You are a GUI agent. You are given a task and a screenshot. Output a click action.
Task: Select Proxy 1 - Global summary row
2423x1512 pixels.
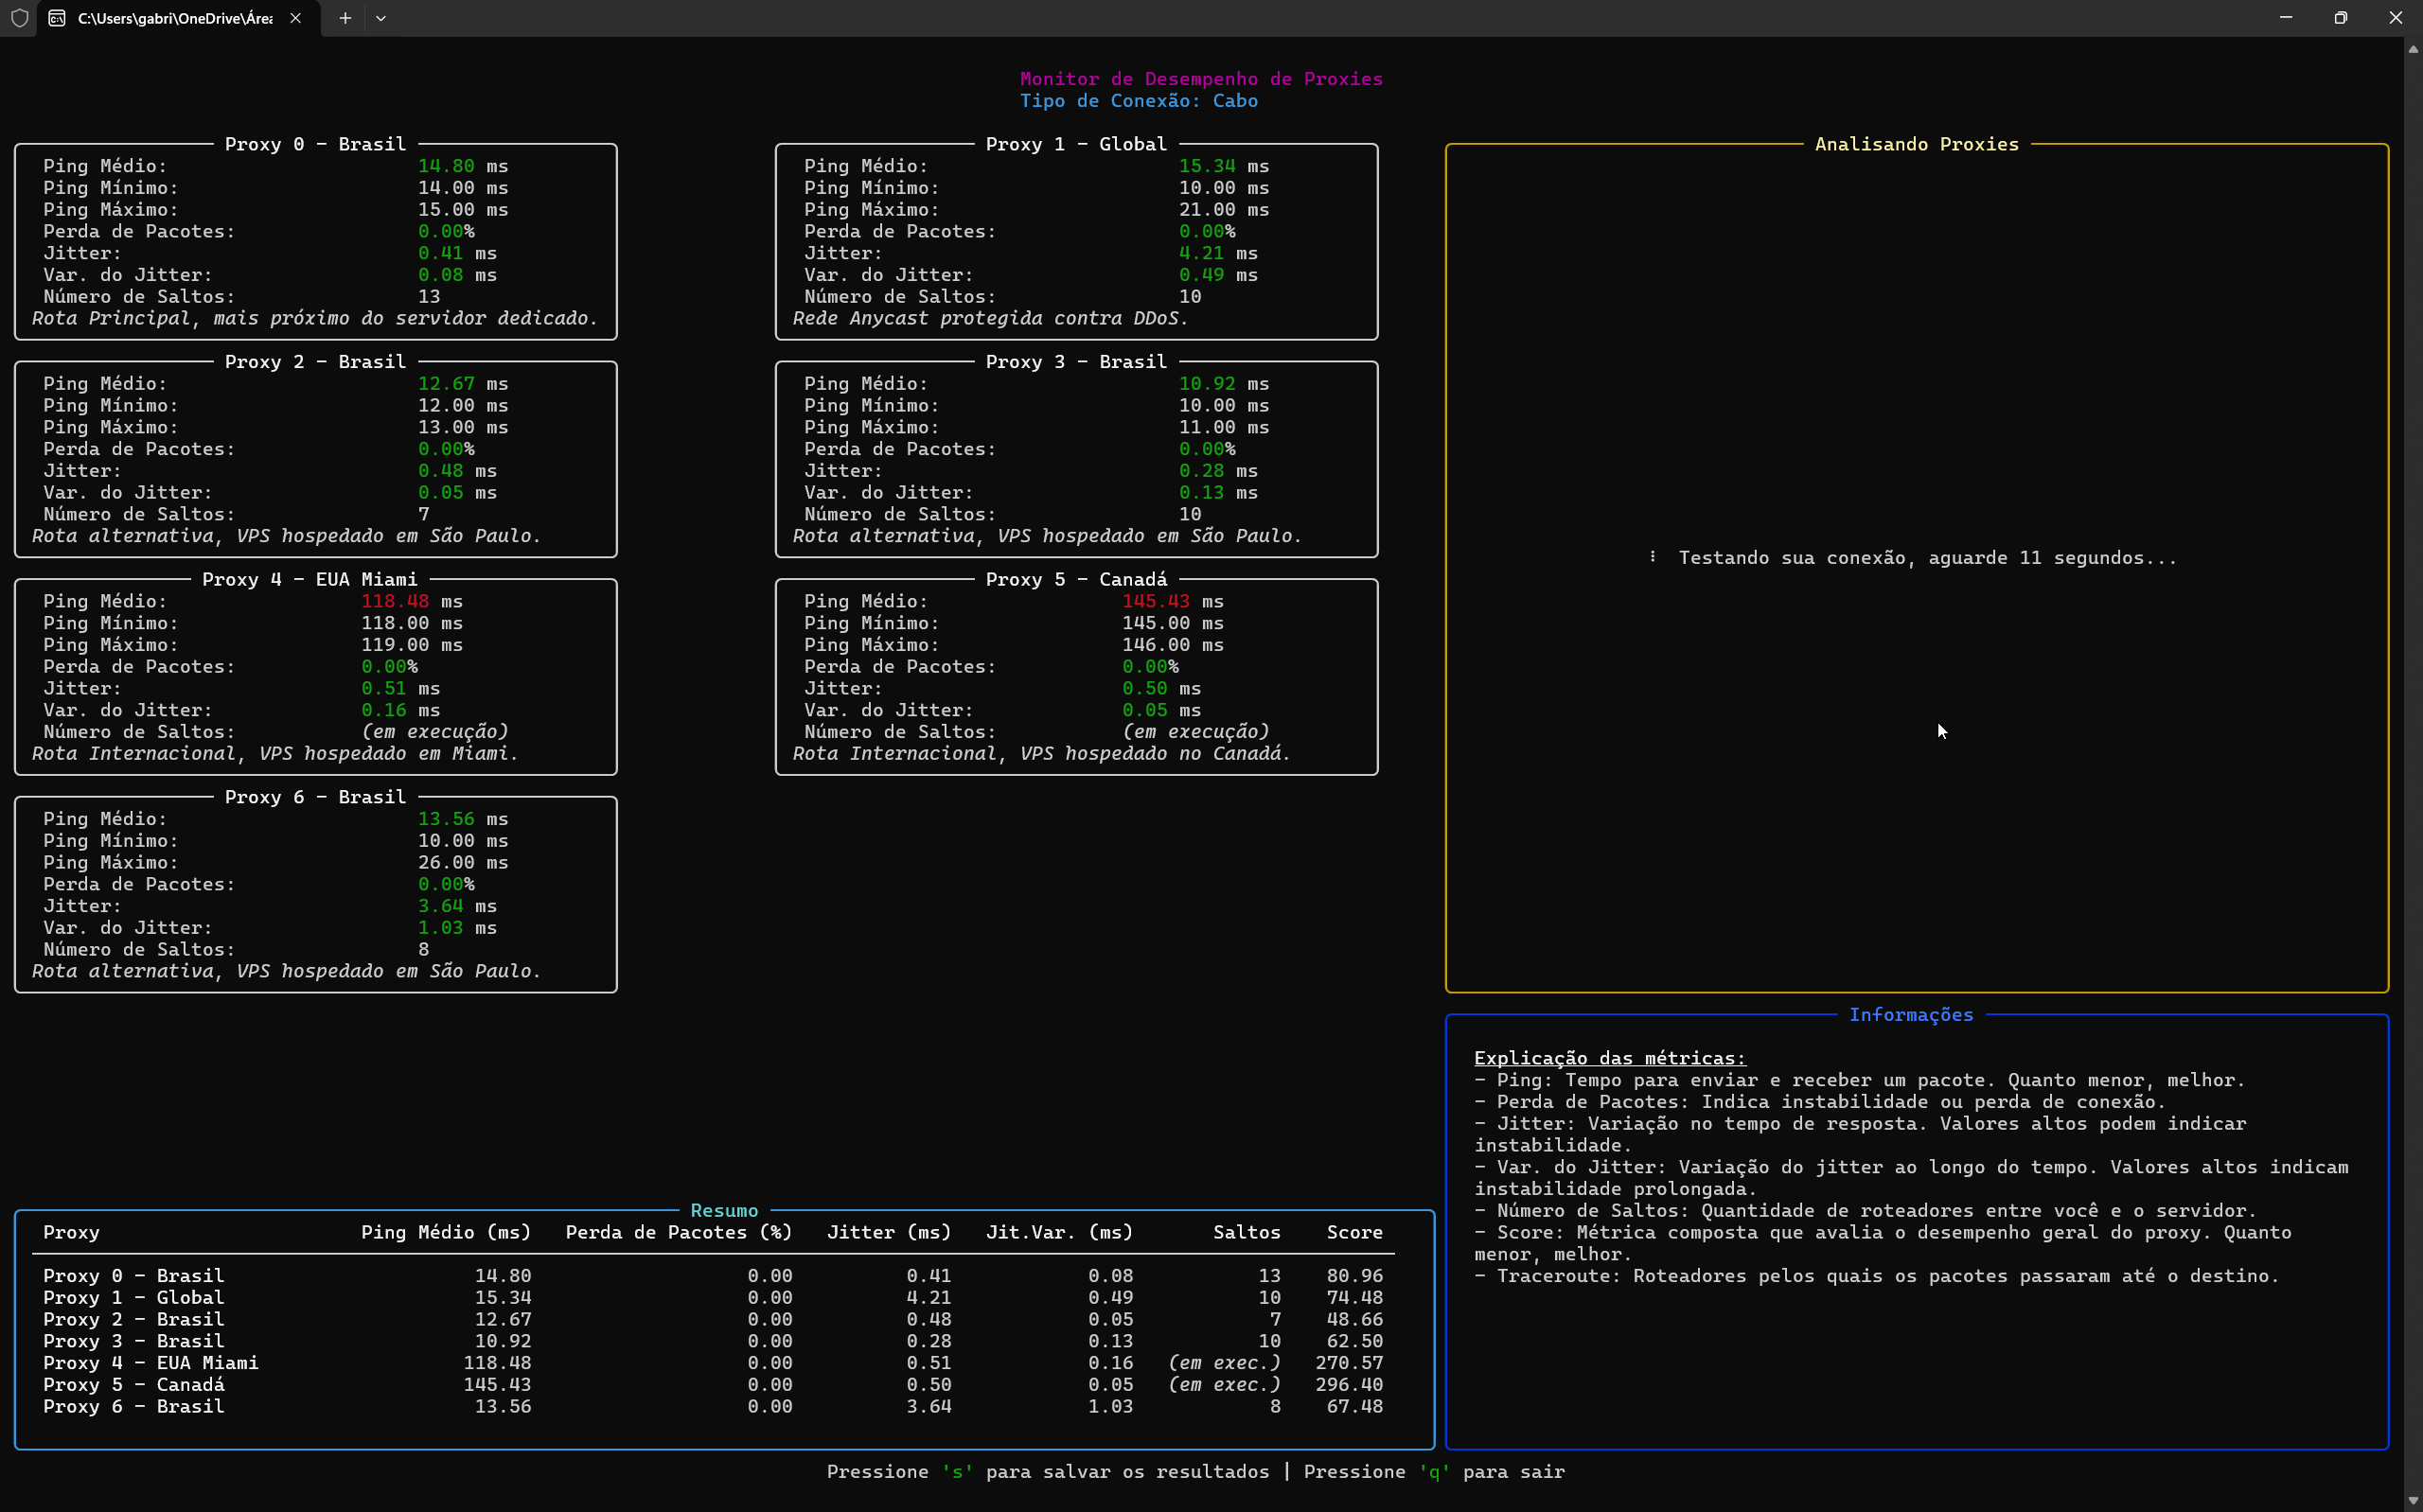(x=713, y=1299)
